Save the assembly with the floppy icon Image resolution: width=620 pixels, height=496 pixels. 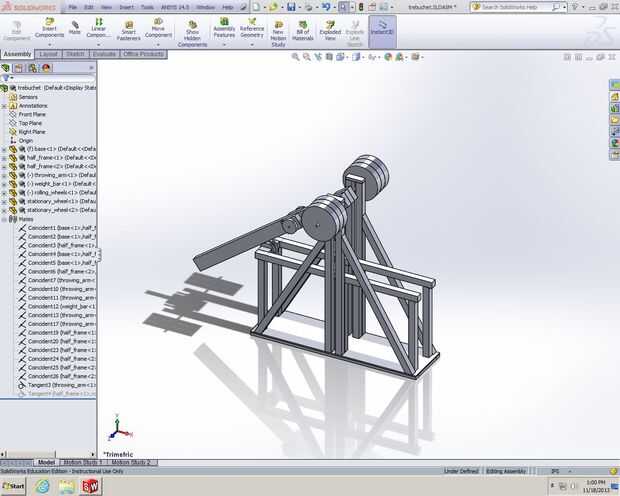pyautogui.click(x=291, y=7)
